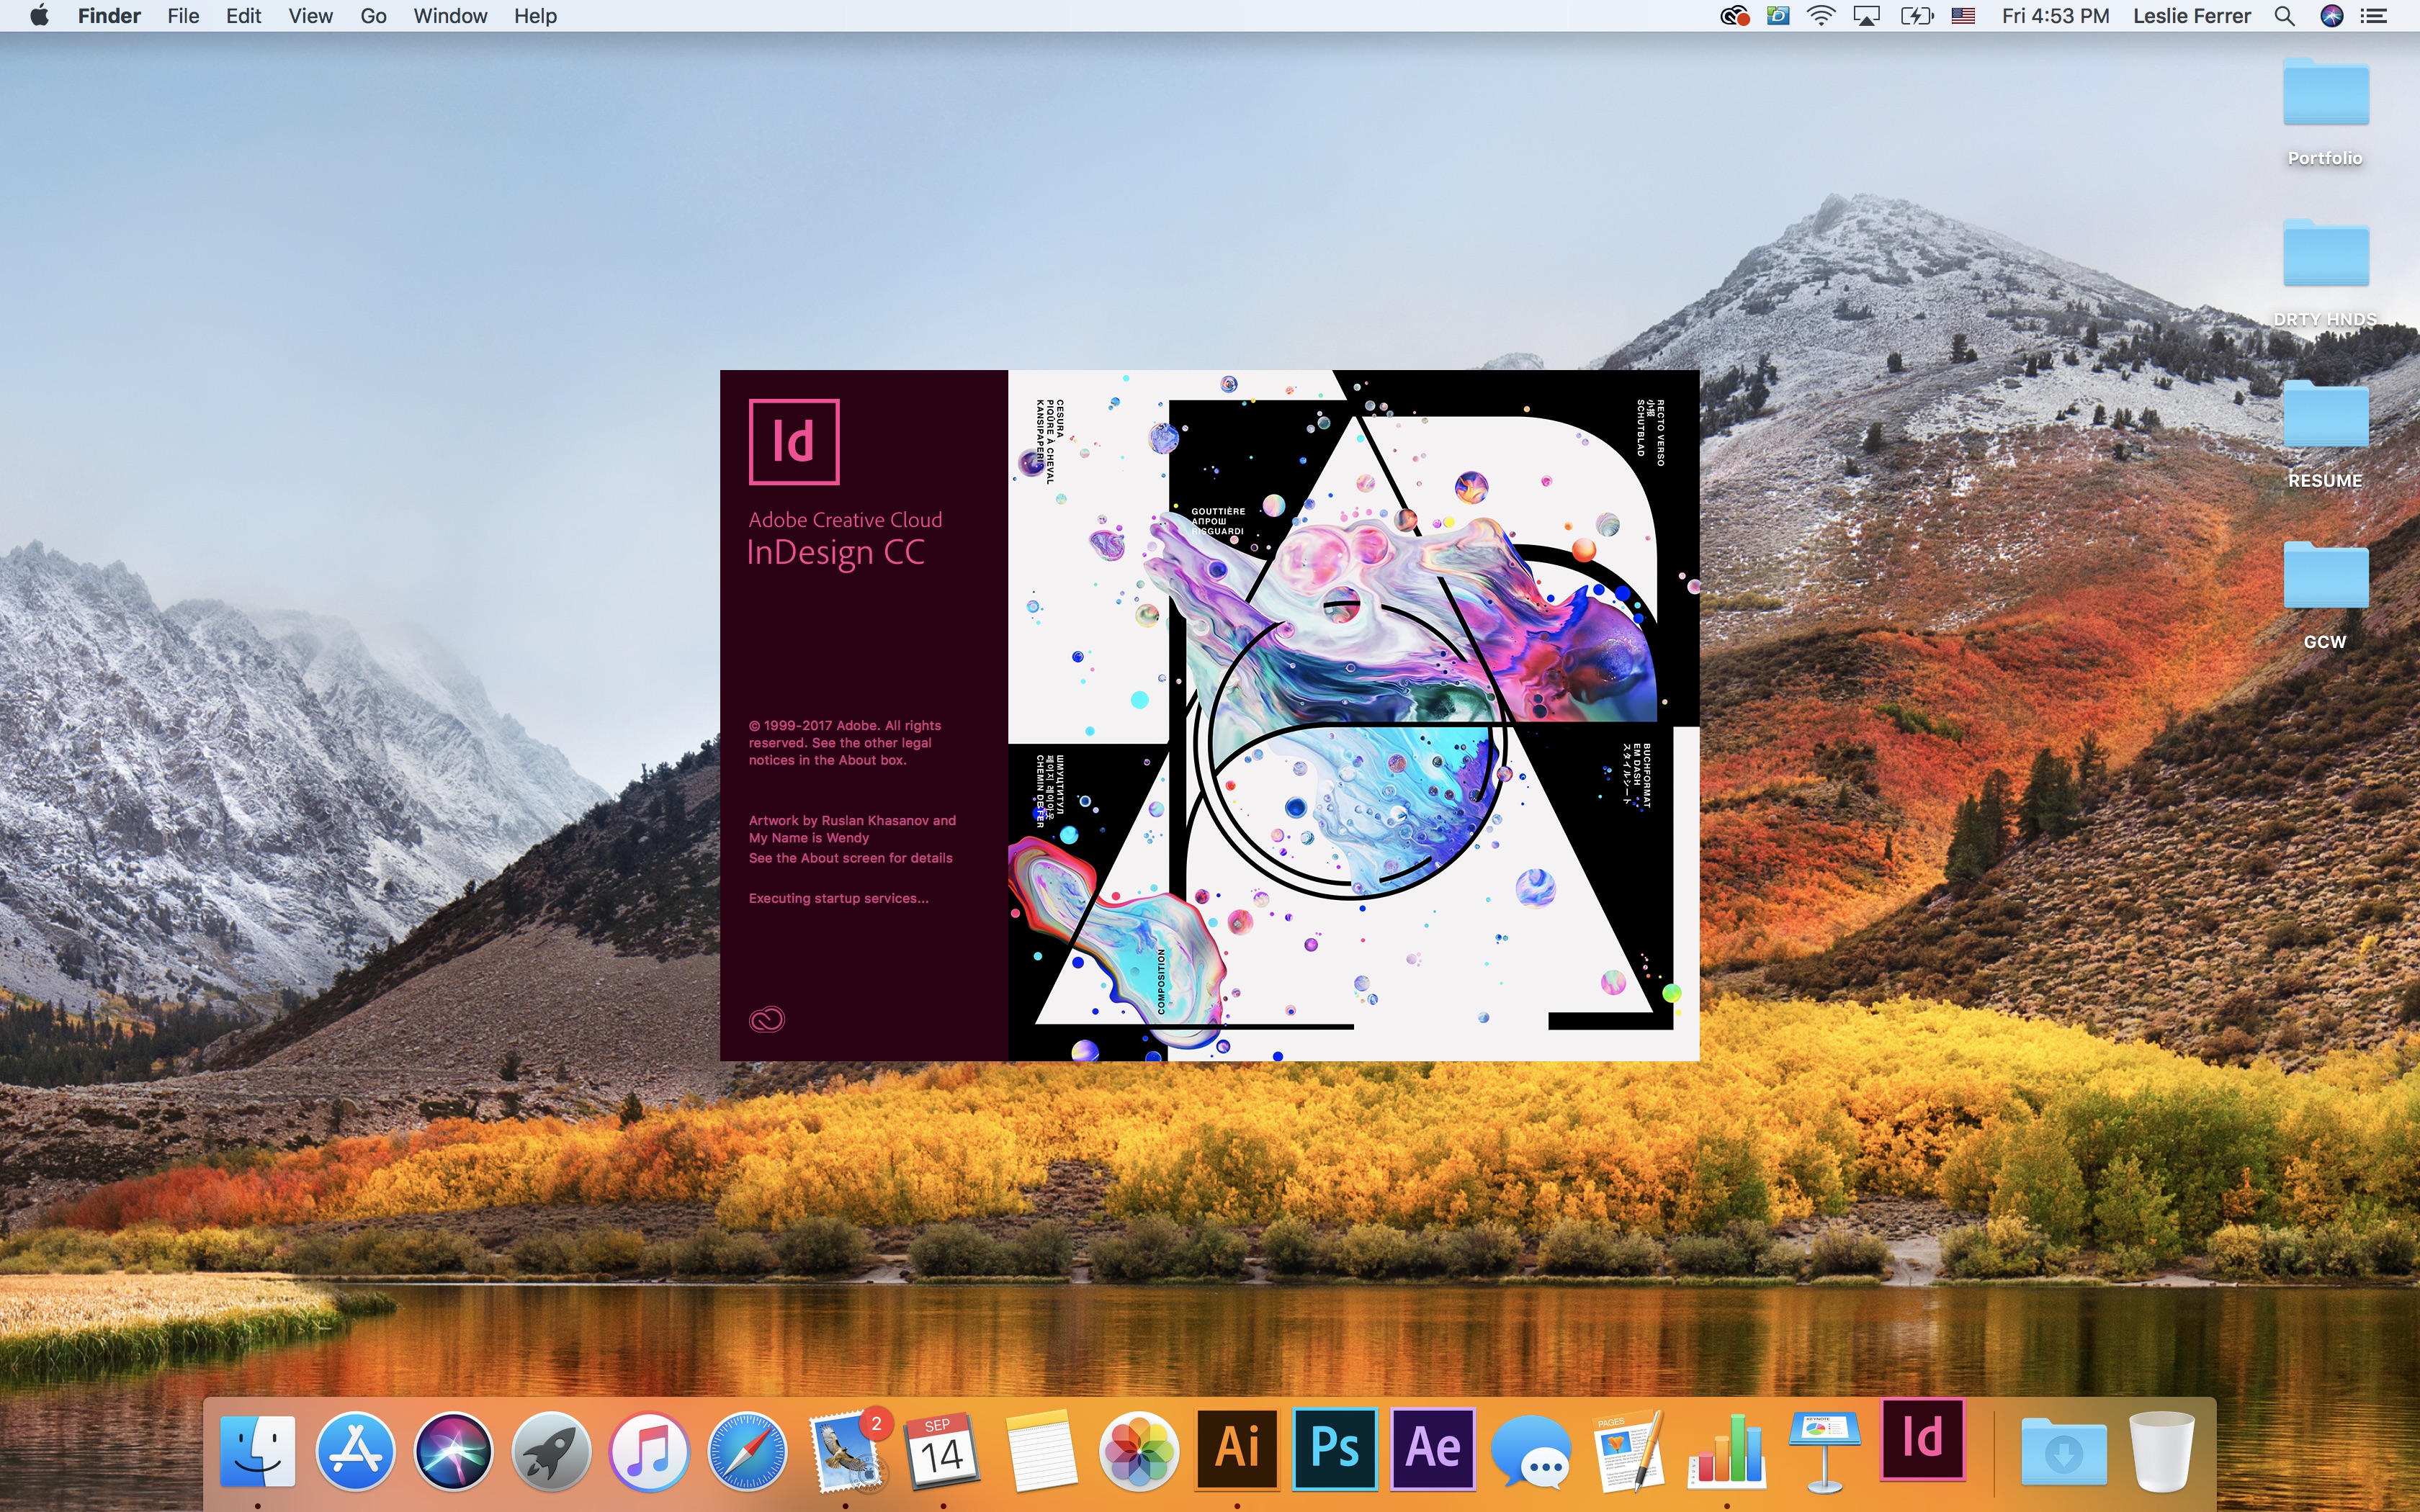Open the Leslie Ferrer user menu
The width and height of the screenshot is (2420, 1512).
[x=2191, y=16]
